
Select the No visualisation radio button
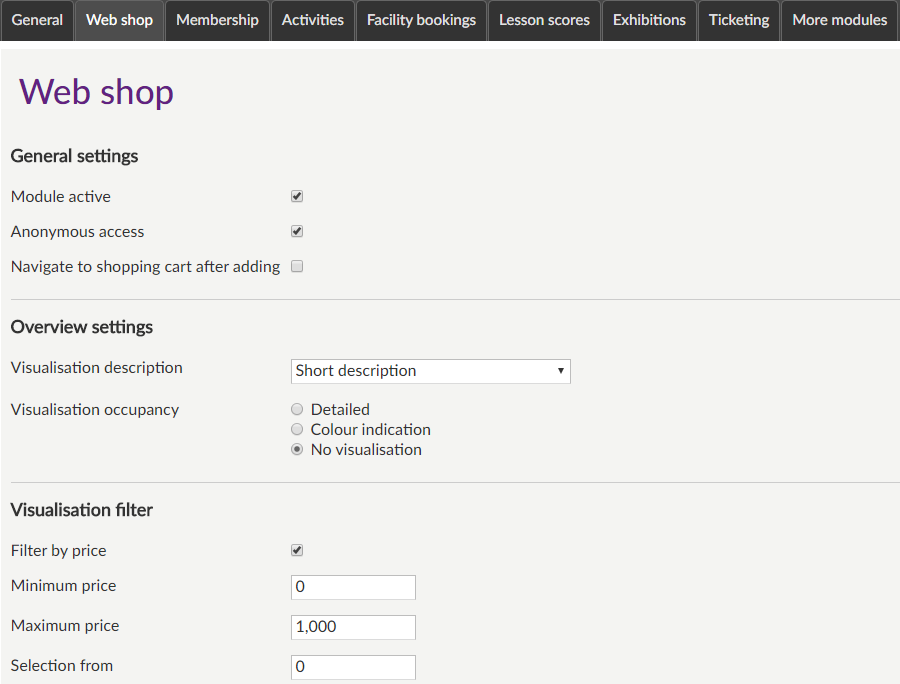pos(297,450)
